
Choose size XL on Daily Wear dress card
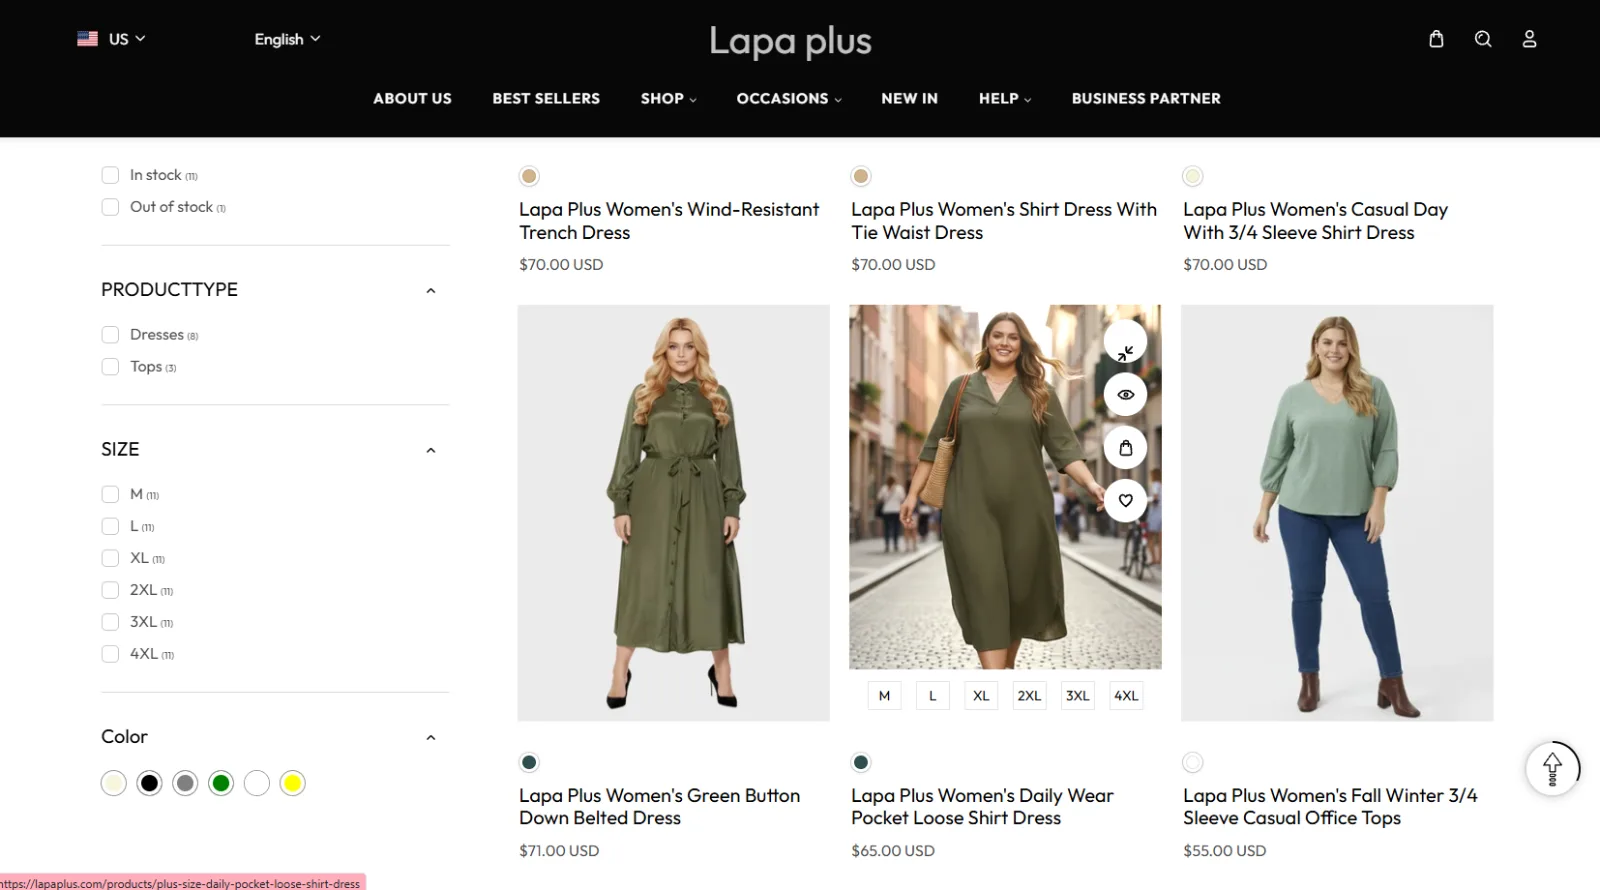pyautogui.click(x=981, y=696)
